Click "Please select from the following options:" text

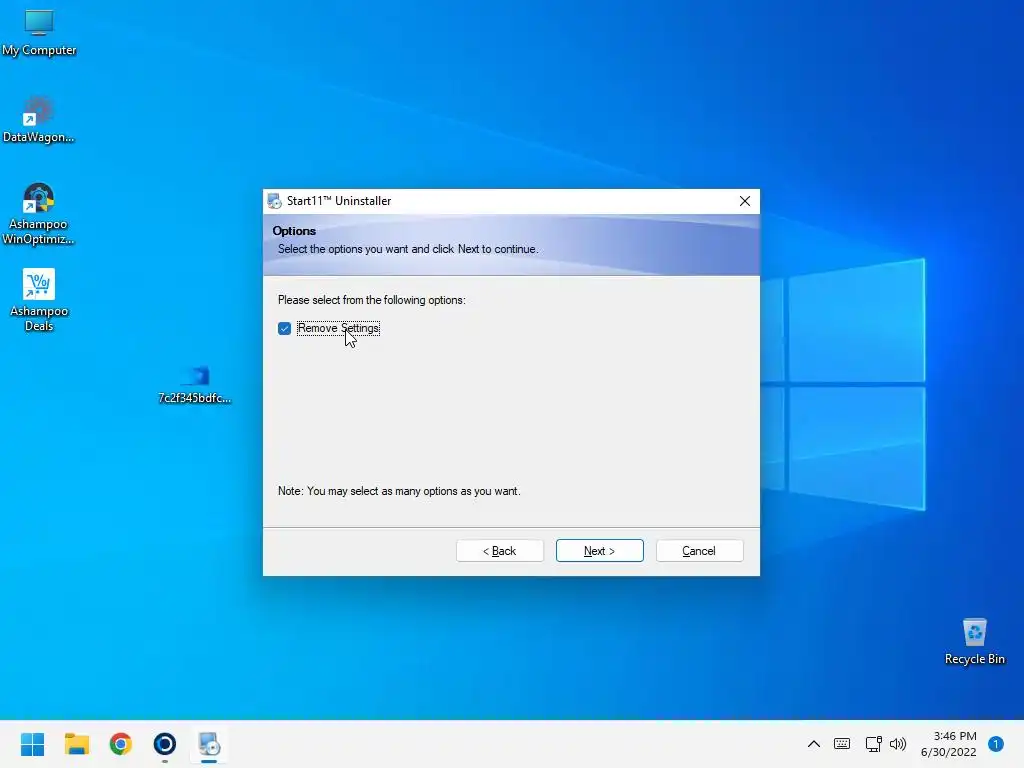(x=372, y=300)
